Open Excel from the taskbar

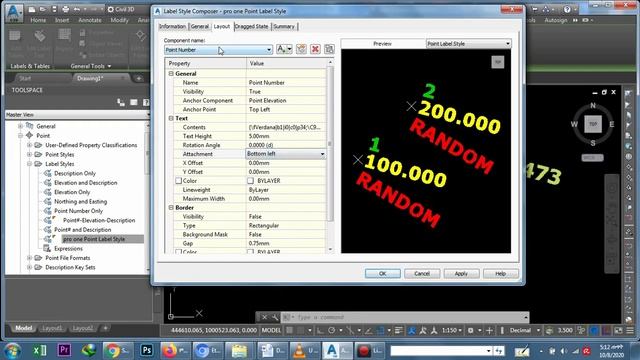[x=40, y=350]
